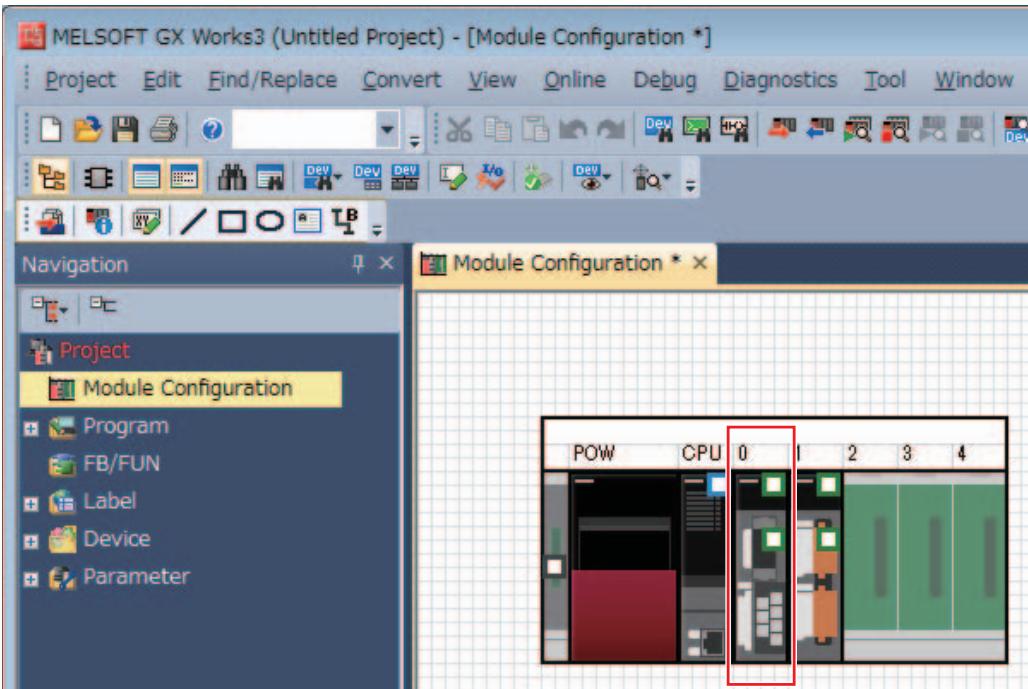Expand the Program tree node

click(31, 429)
